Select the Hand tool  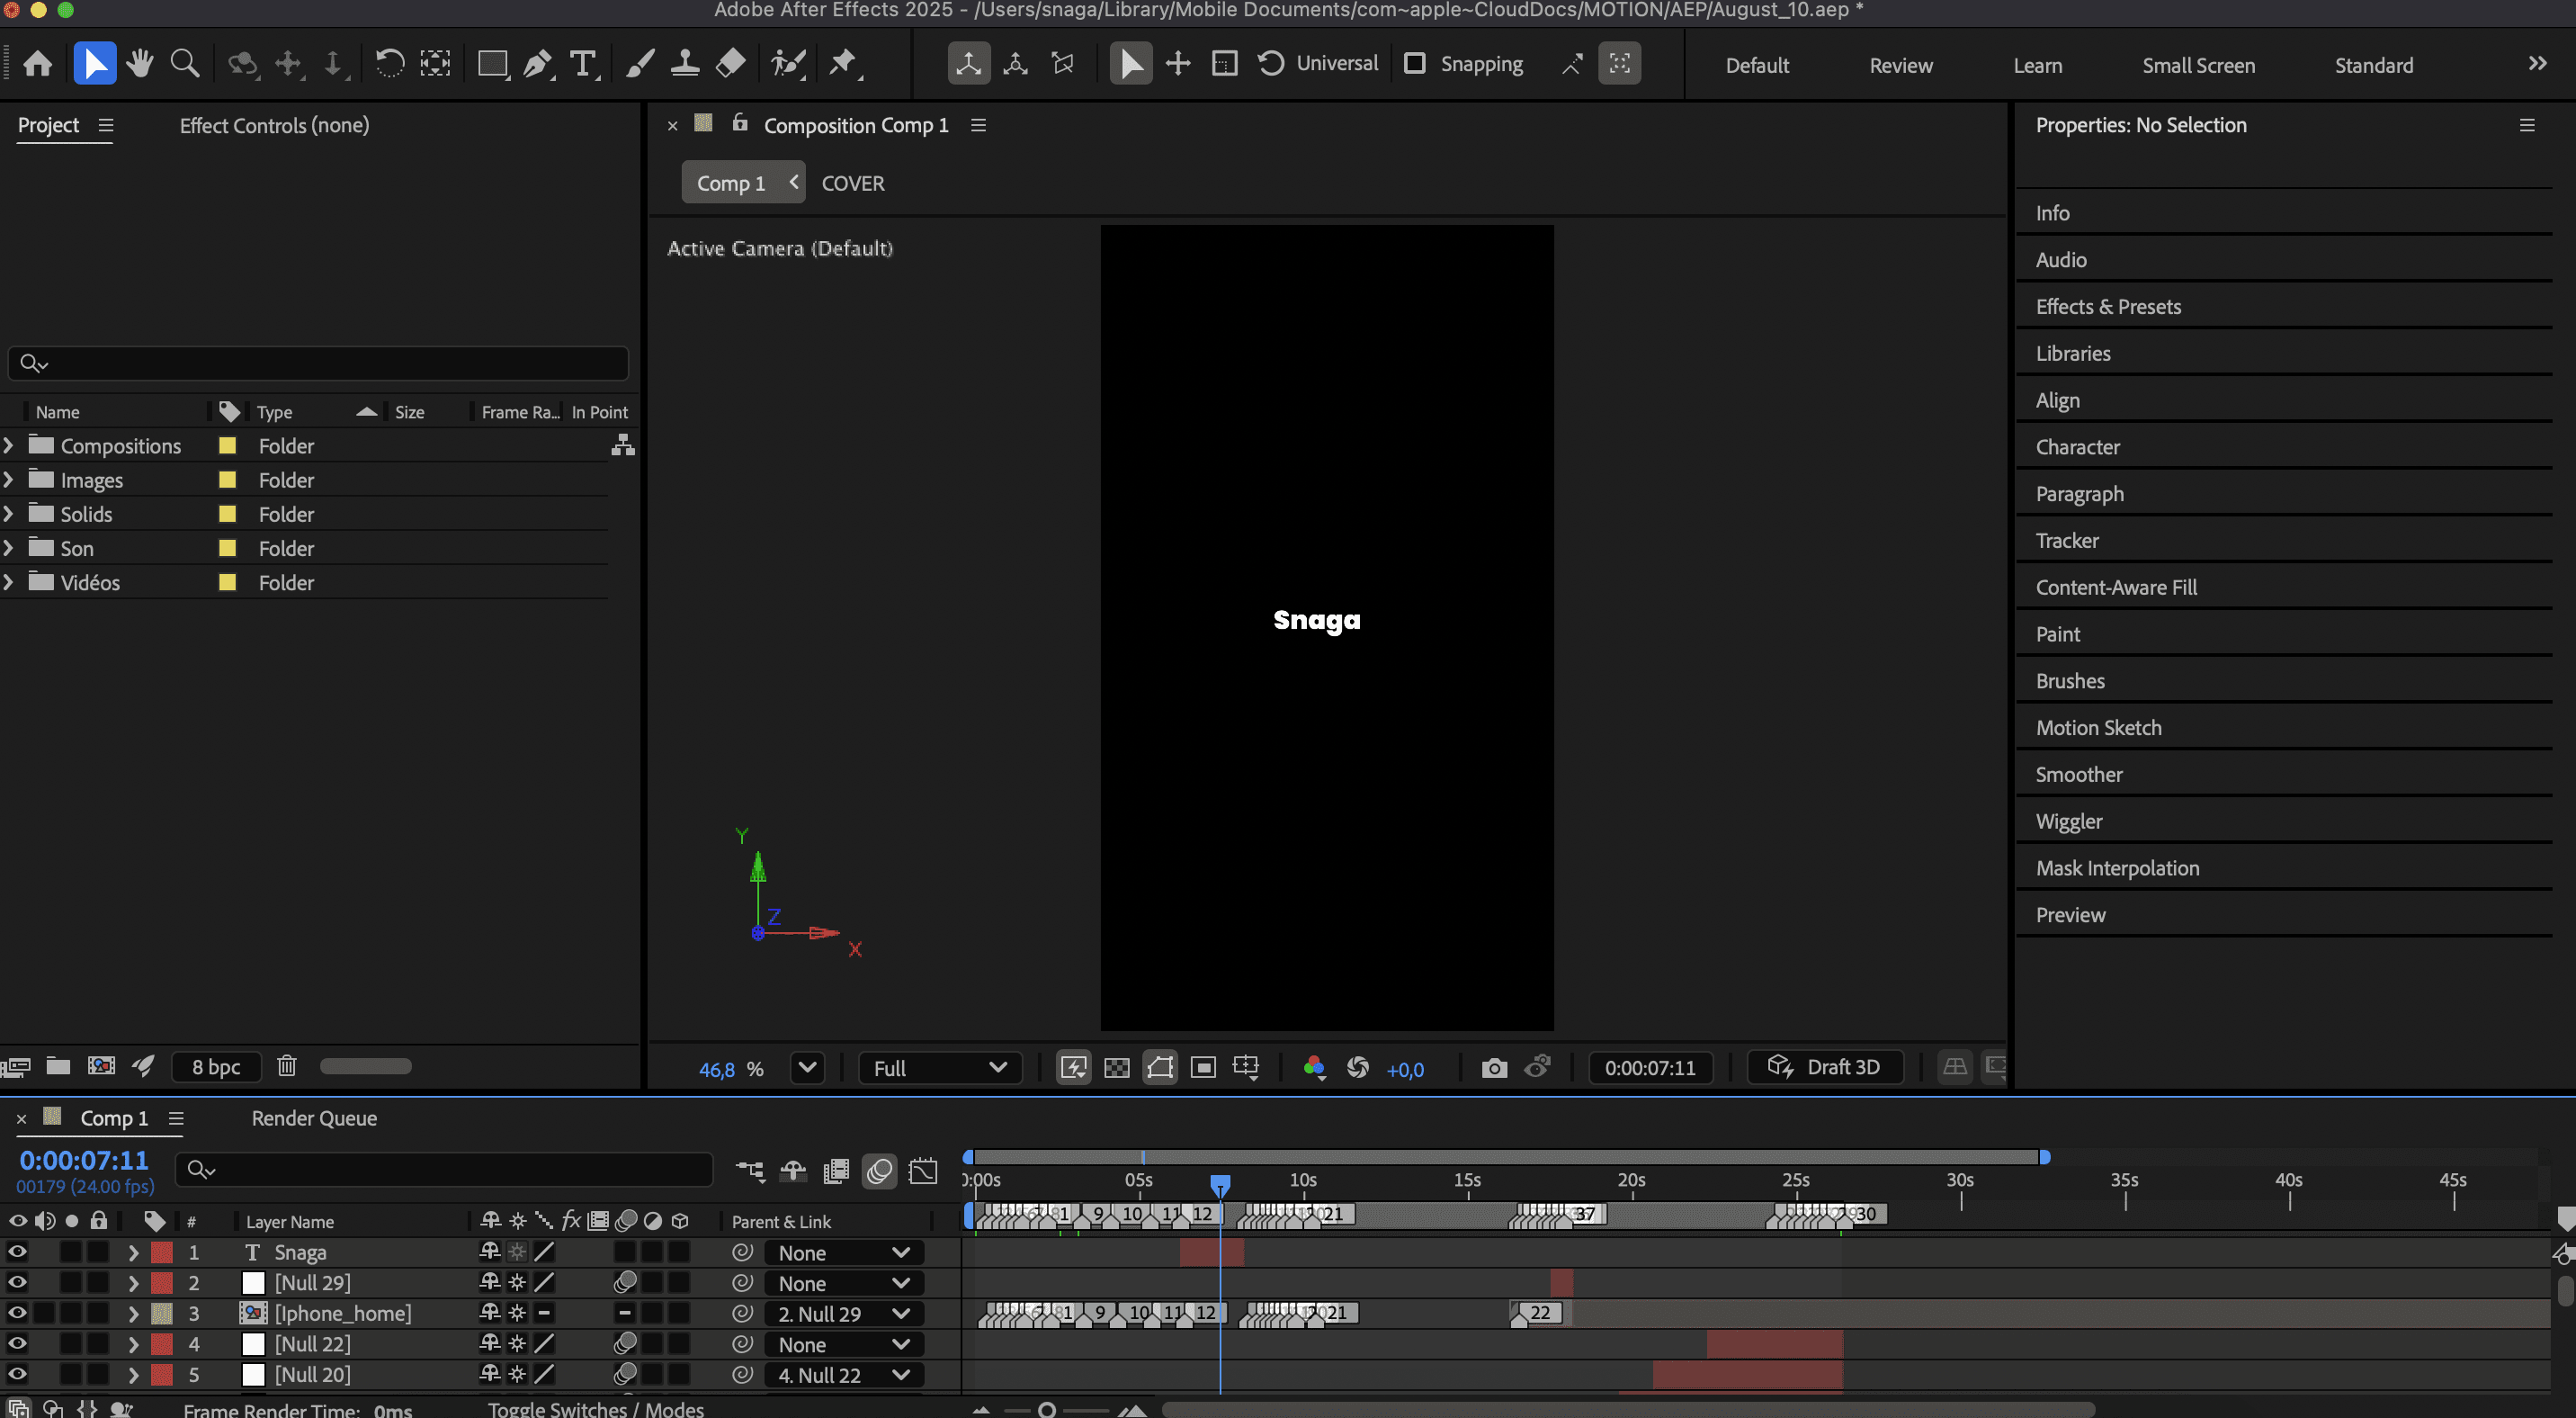(x=139, y=64)
